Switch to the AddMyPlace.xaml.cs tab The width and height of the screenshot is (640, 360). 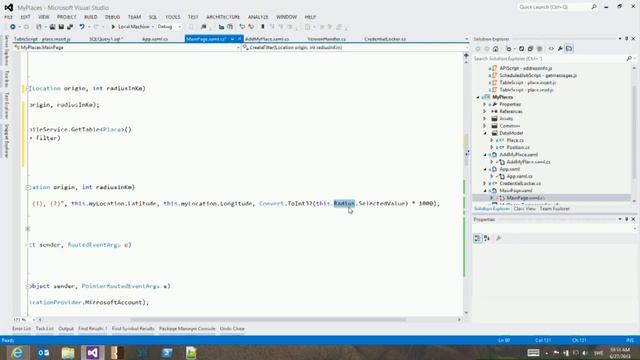[x=267, y=39]
